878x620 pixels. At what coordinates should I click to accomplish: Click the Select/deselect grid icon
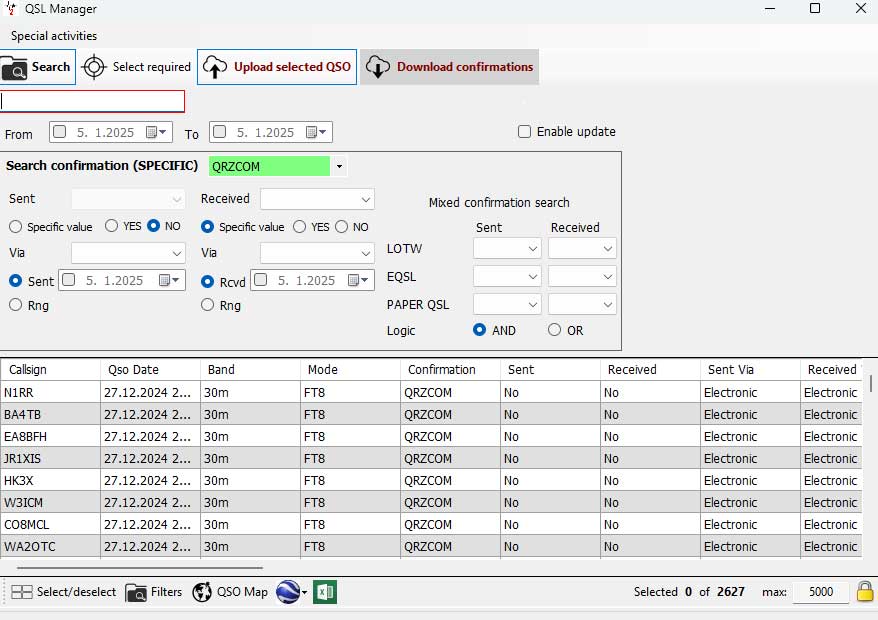coord(22,592)
